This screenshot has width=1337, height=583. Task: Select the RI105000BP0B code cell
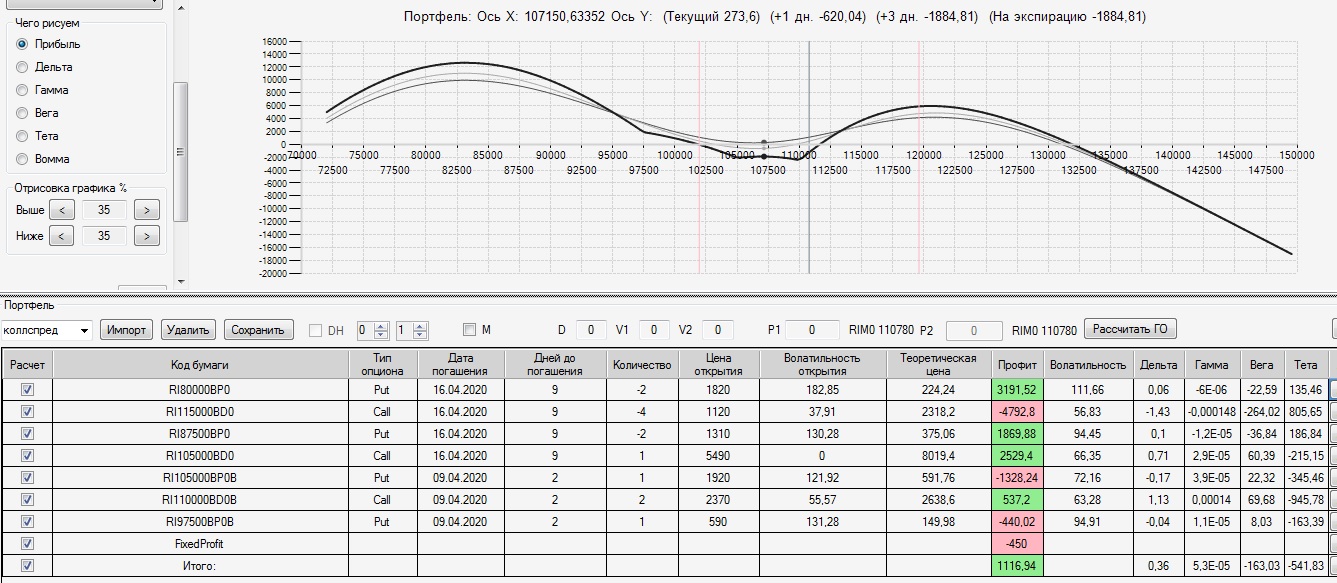(x=200, y=478)
